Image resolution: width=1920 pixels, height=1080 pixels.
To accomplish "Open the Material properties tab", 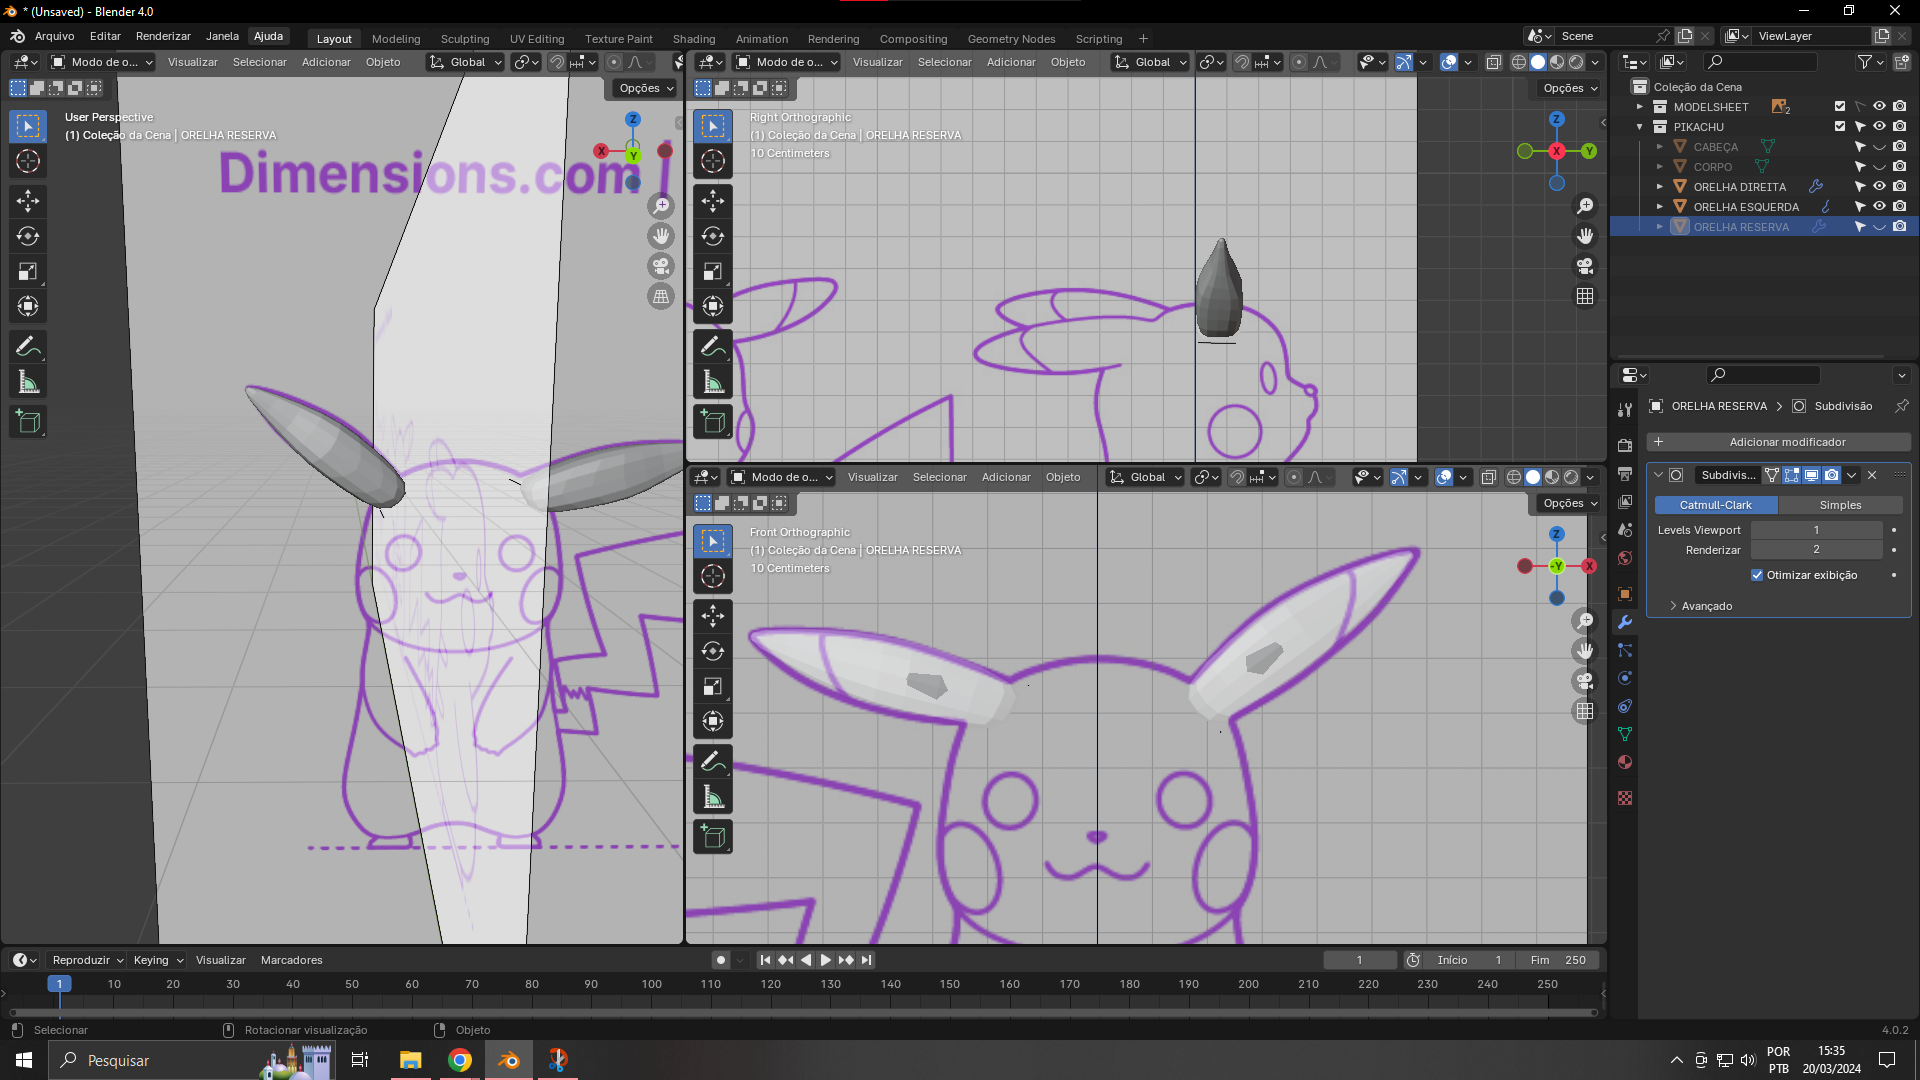I will [x=1625, y=762].
